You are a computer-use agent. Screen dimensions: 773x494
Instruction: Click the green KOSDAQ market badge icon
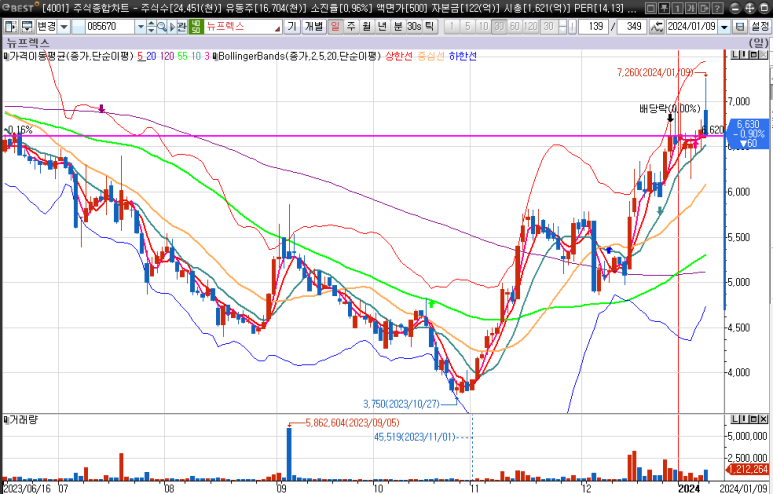(195, 27)
